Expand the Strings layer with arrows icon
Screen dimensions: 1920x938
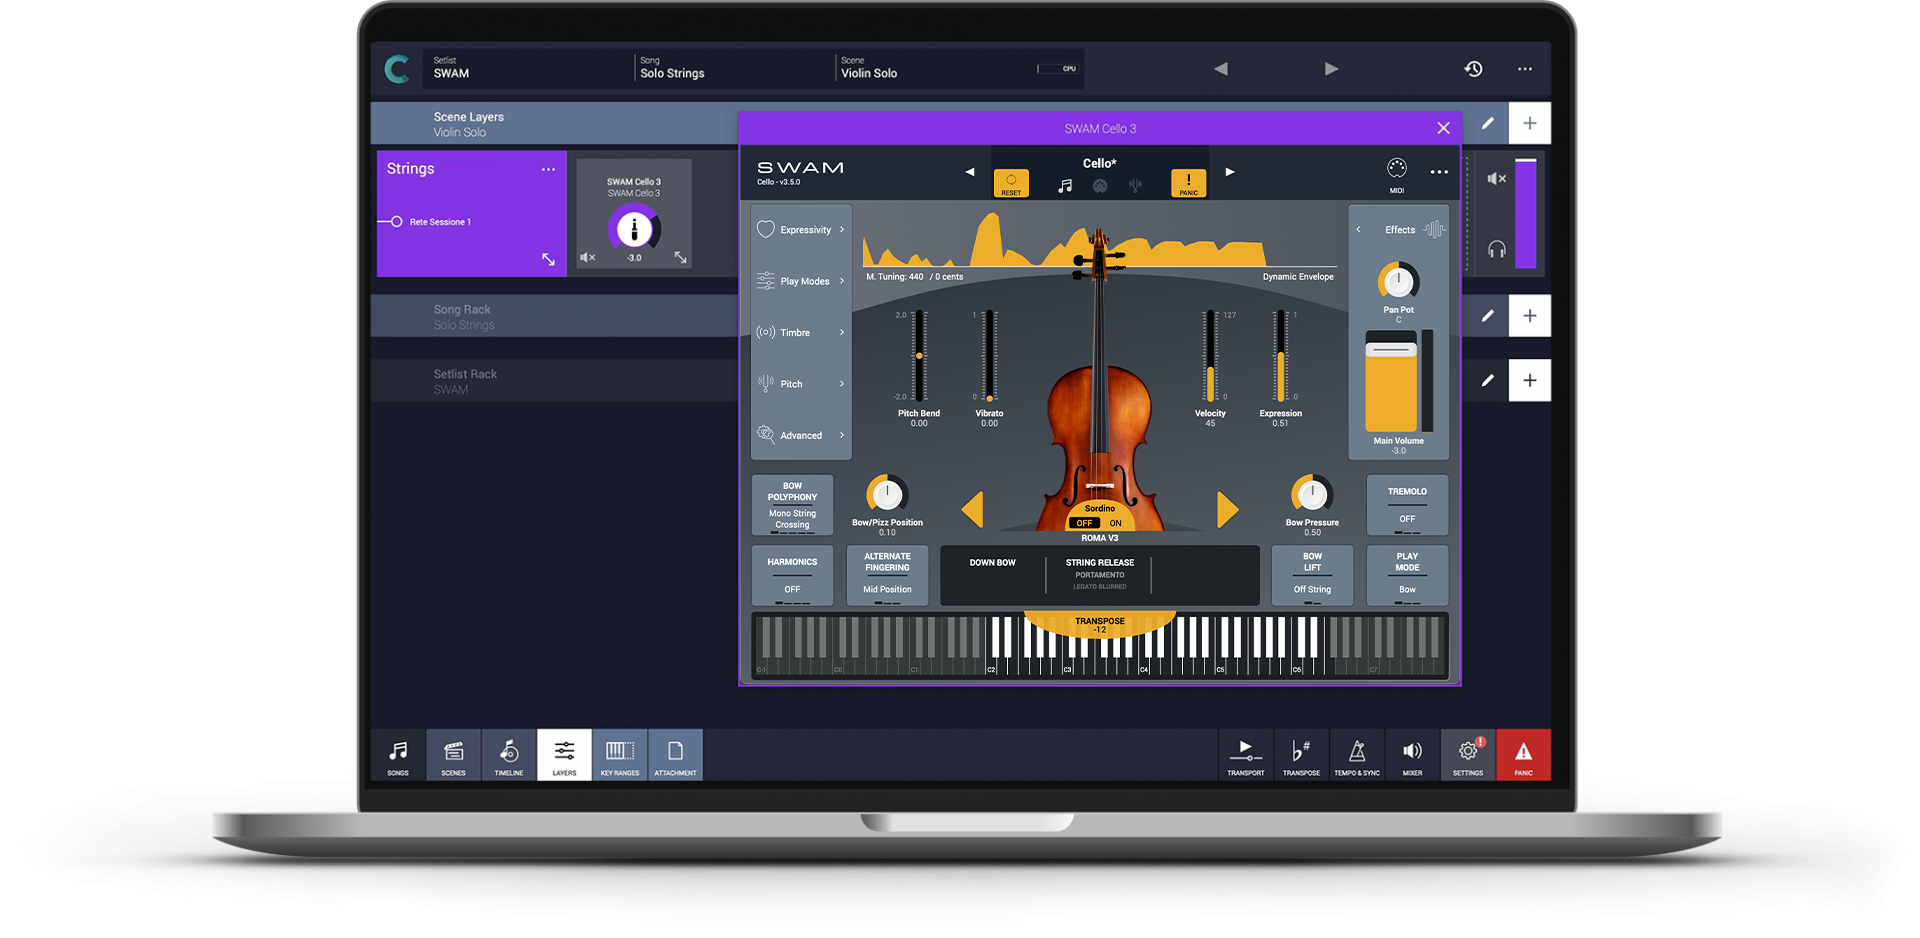point(548,259)
